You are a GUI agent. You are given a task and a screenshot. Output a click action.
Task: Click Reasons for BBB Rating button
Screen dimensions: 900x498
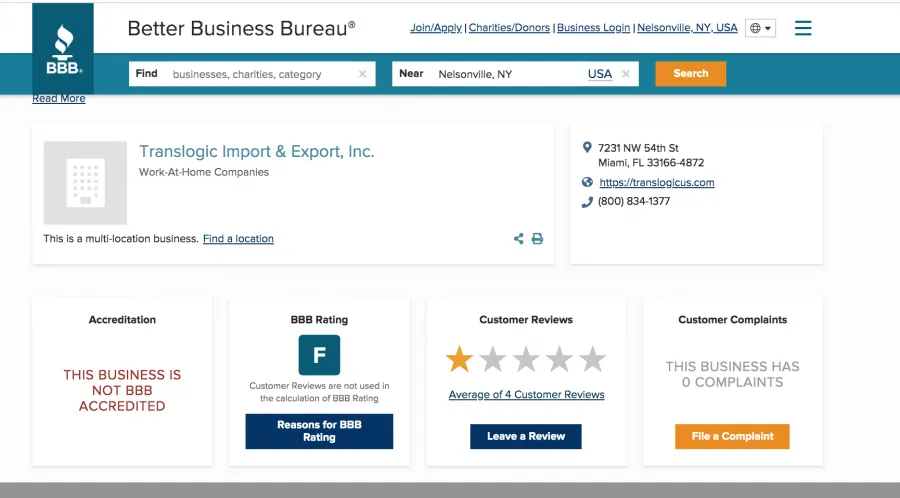pos(319,431)
